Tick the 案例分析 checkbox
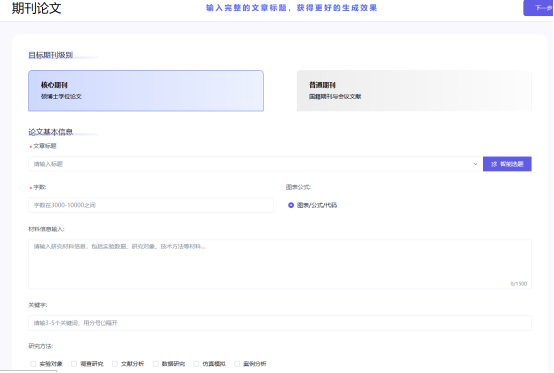Image resolution: width=554 pixels, height=373 pixels. [237, 364]
